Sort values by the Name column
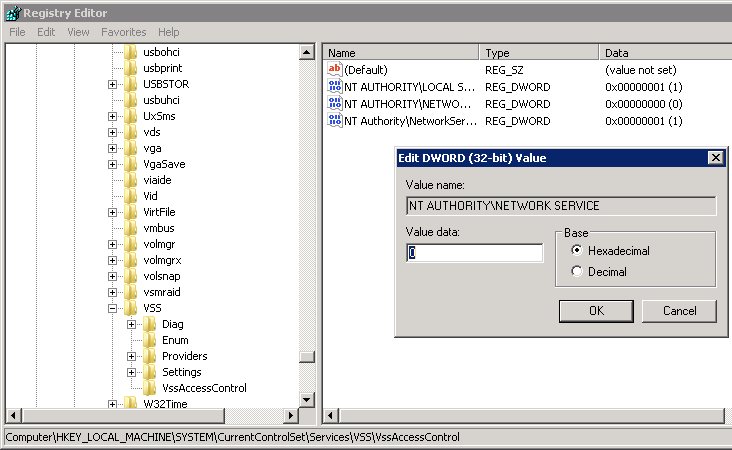Screen dimensions: 732x450 tap(401, 53)
